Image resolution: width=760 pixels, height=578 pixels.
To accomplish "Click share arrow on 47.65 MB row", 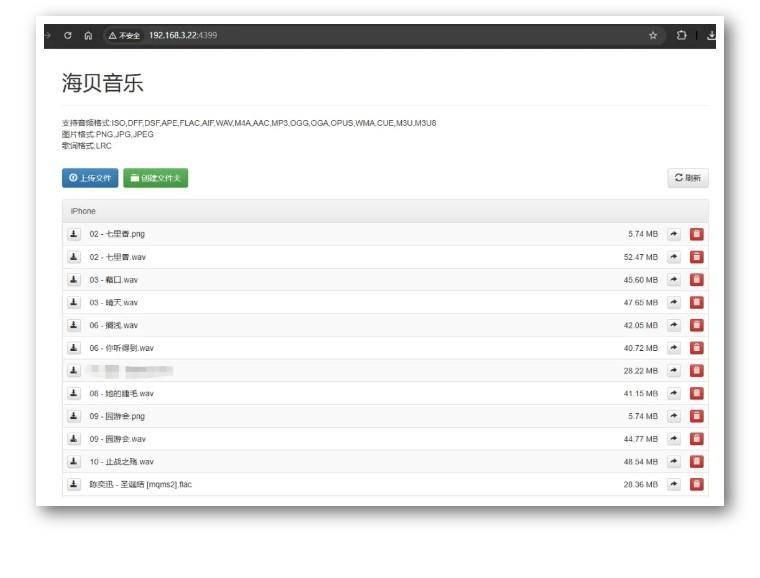I will point(674,302).
